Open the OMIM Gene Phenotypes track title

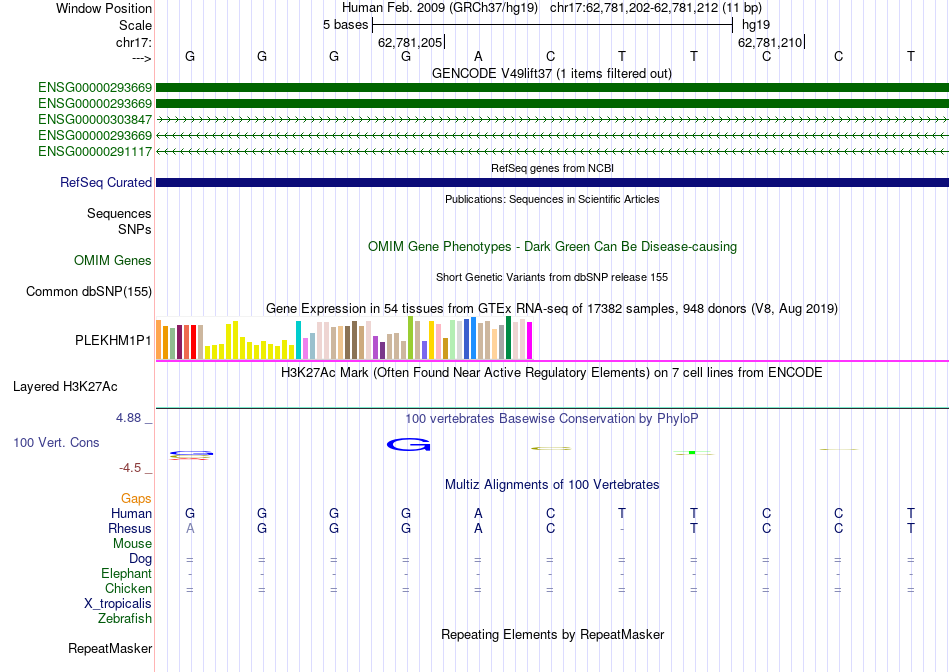pos(552,247)
